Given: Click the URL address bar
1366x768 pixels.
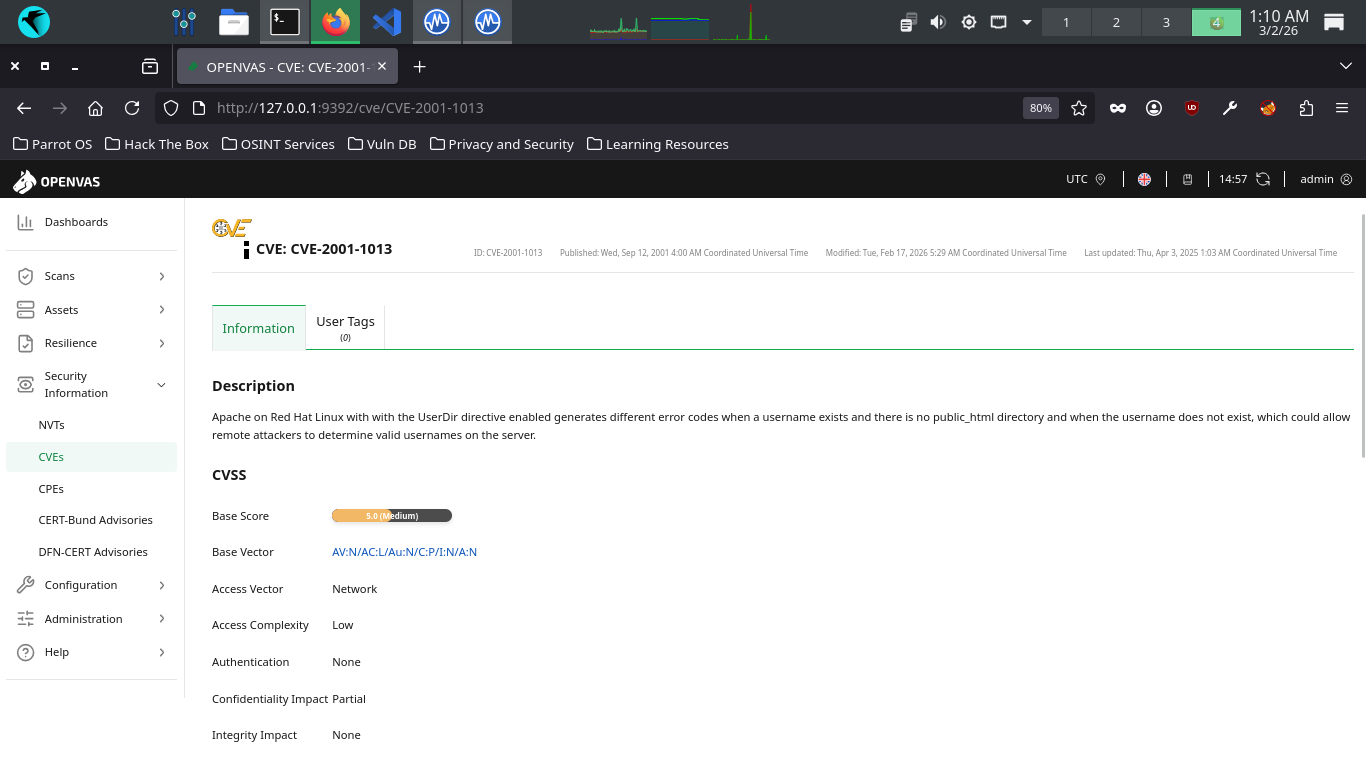Looking at the screenshot, I should coord(600,108).
